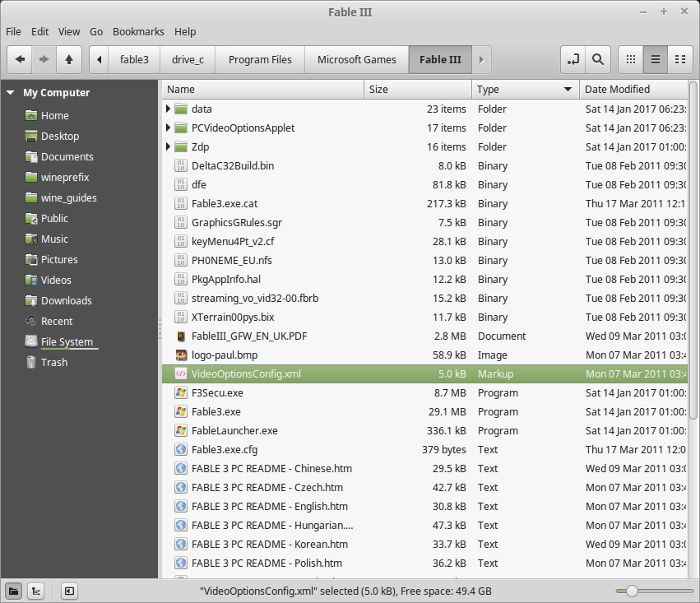The width and height of the screenshot is (700, 603).
Task: Click the vertical scrollbar of file list
Action: tap(693, 250)
